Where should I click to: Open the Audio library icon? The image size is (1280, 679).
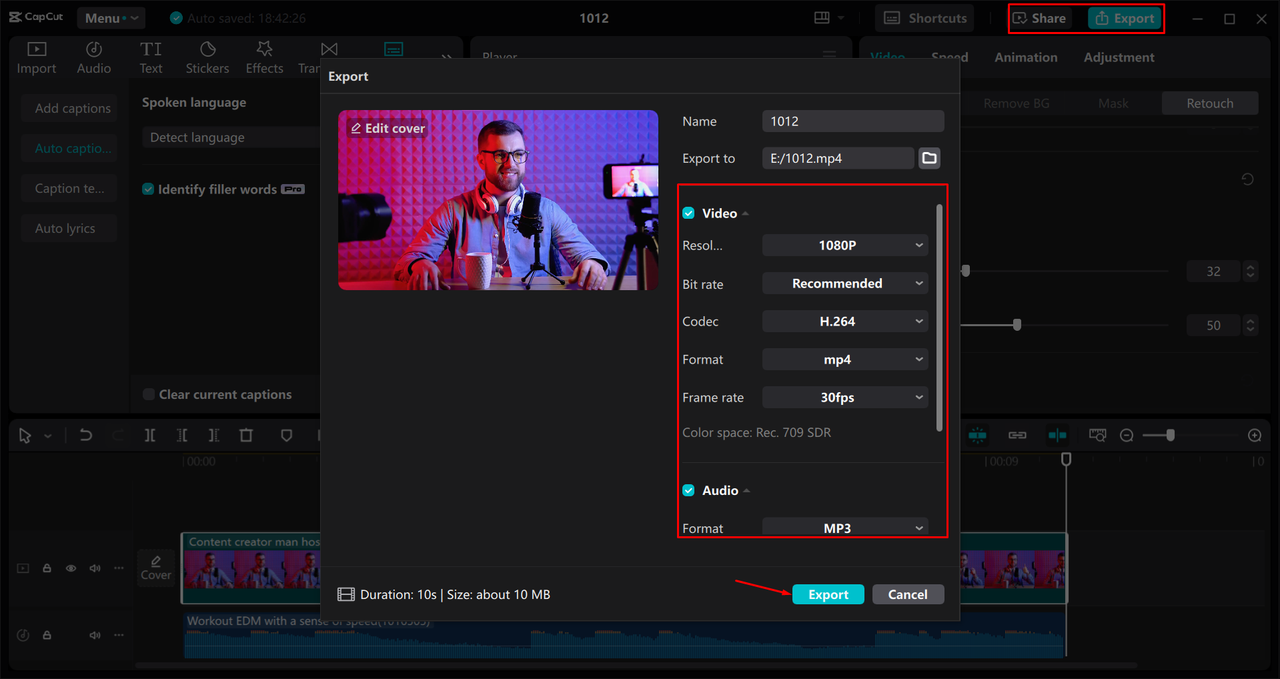pos(94,58)
